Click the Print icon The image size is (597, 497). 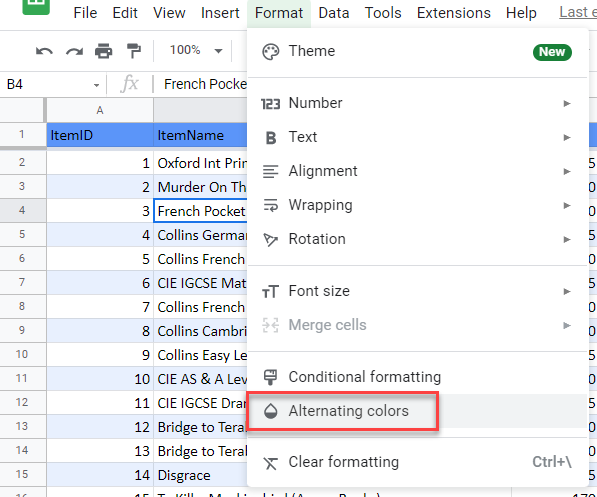(x=104, y=51)
